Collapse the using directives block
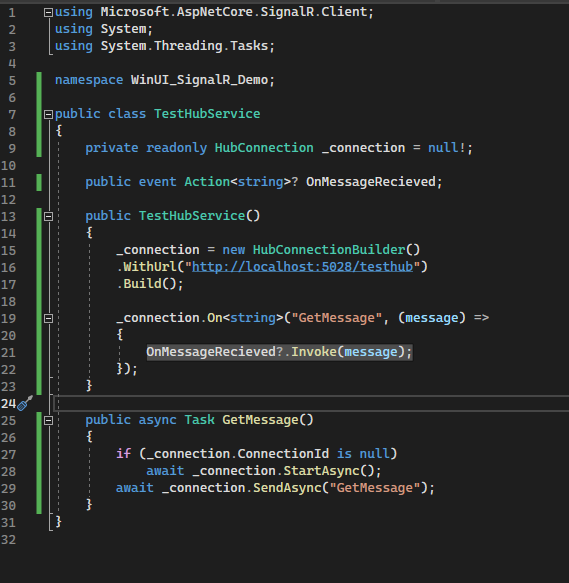The image size is (569, 583). click(48, 13)
